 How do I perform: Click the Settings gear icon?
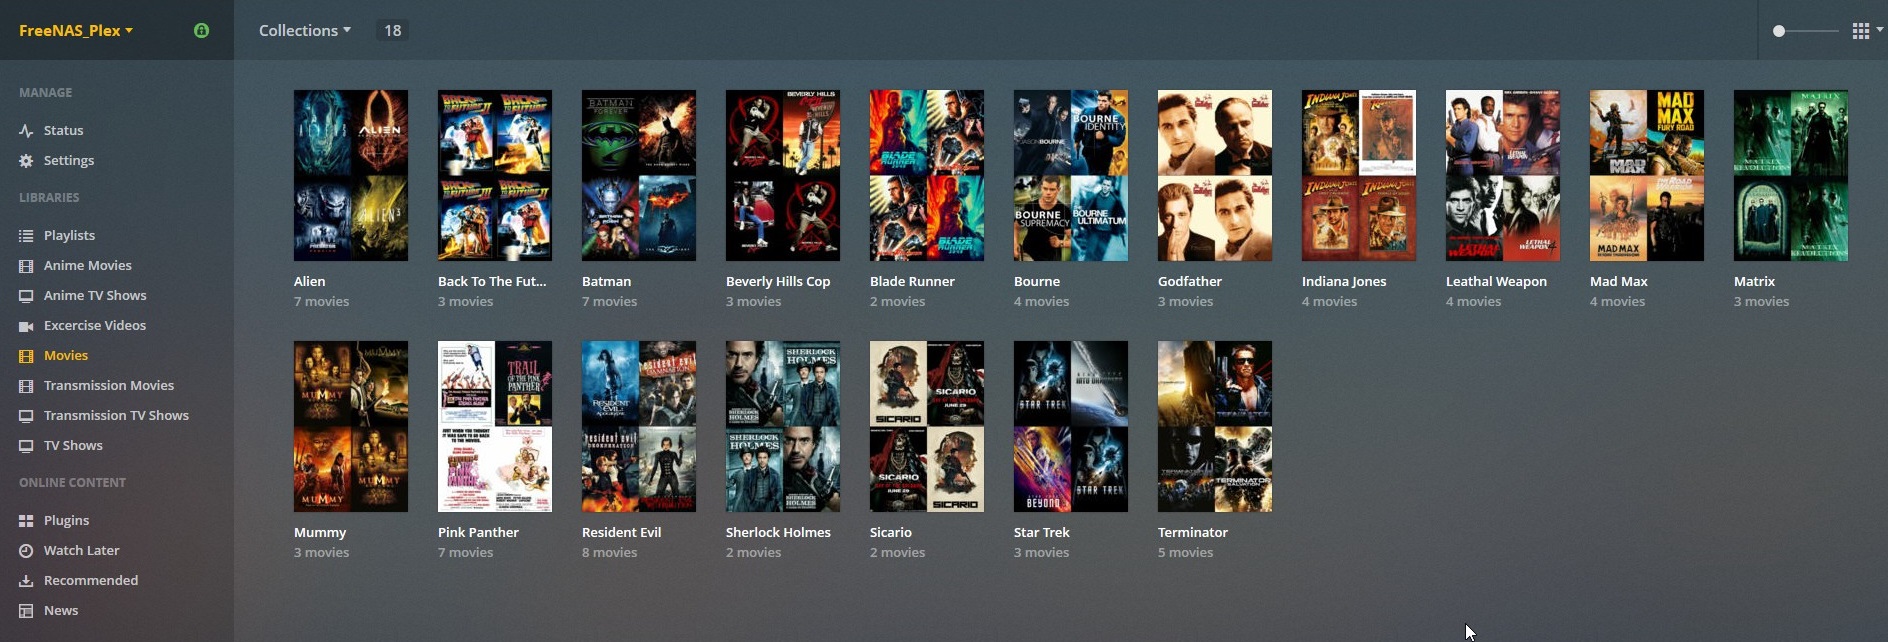26,160
